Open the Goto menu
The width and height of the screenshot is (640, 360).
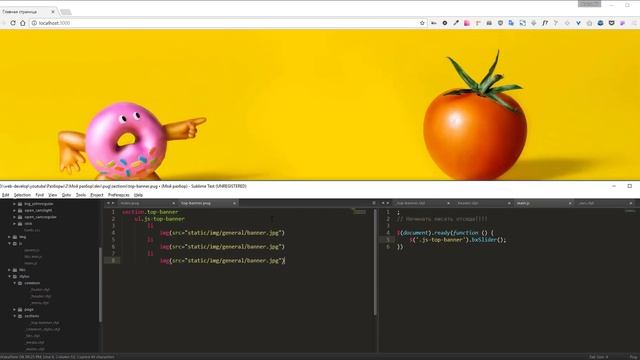(x=67, y=195)
